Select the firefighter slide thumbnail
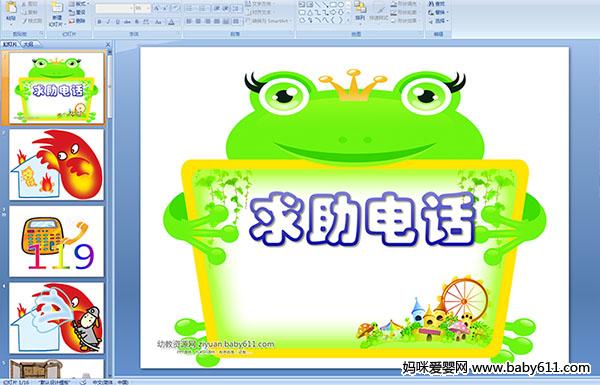600x385 pixels. (57, 318)
